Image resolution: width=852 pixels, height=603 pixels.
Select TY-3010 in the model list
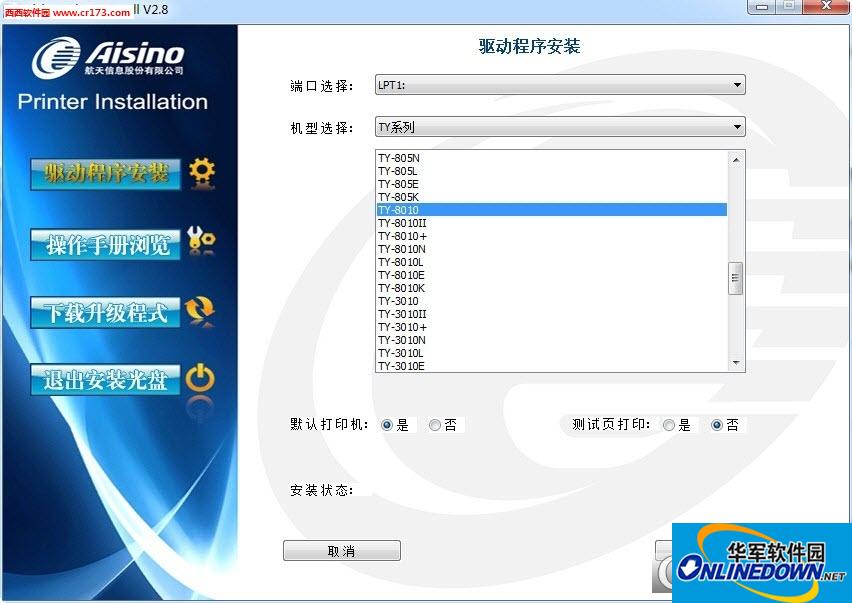(x=552, y=302)
